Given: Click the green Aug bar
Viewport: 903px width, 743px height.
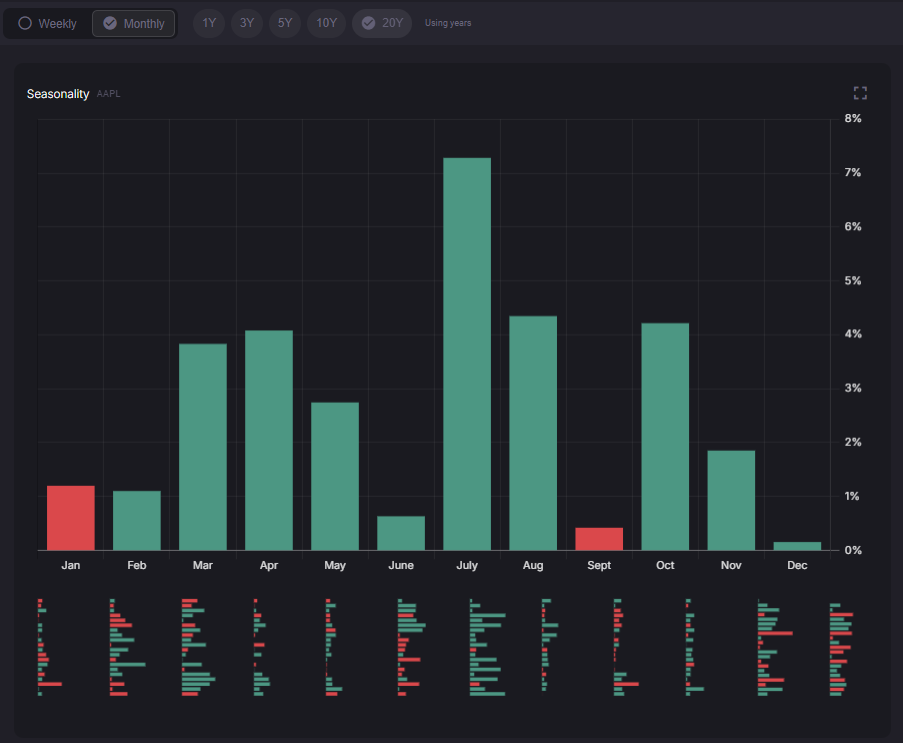Looking at the screenshot, I should [533, 433].
